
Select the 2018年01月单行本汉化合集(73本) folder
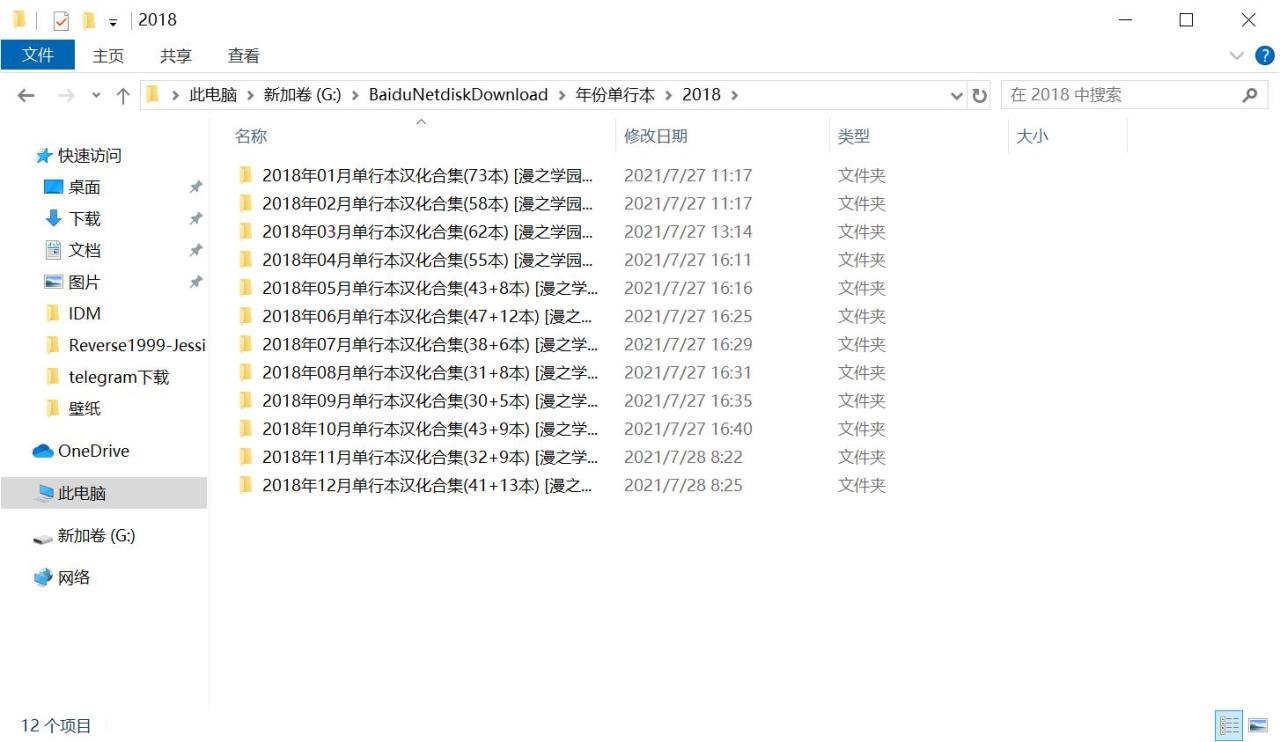tap(427, 175)
